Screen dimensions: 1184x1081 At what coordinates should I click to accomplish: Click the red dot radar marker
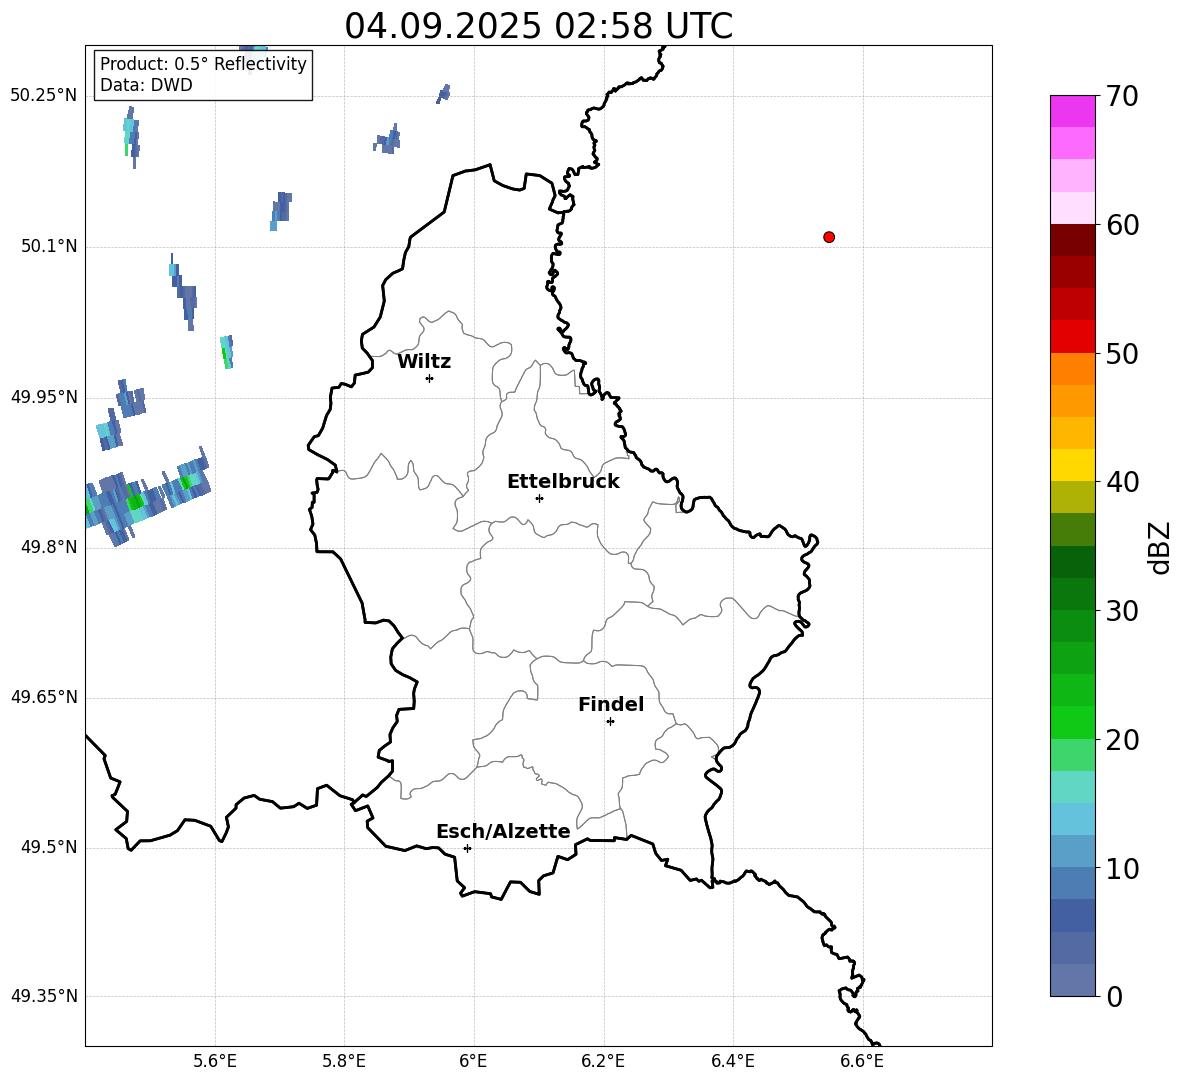pyautogui.click(x=828, y=237)
